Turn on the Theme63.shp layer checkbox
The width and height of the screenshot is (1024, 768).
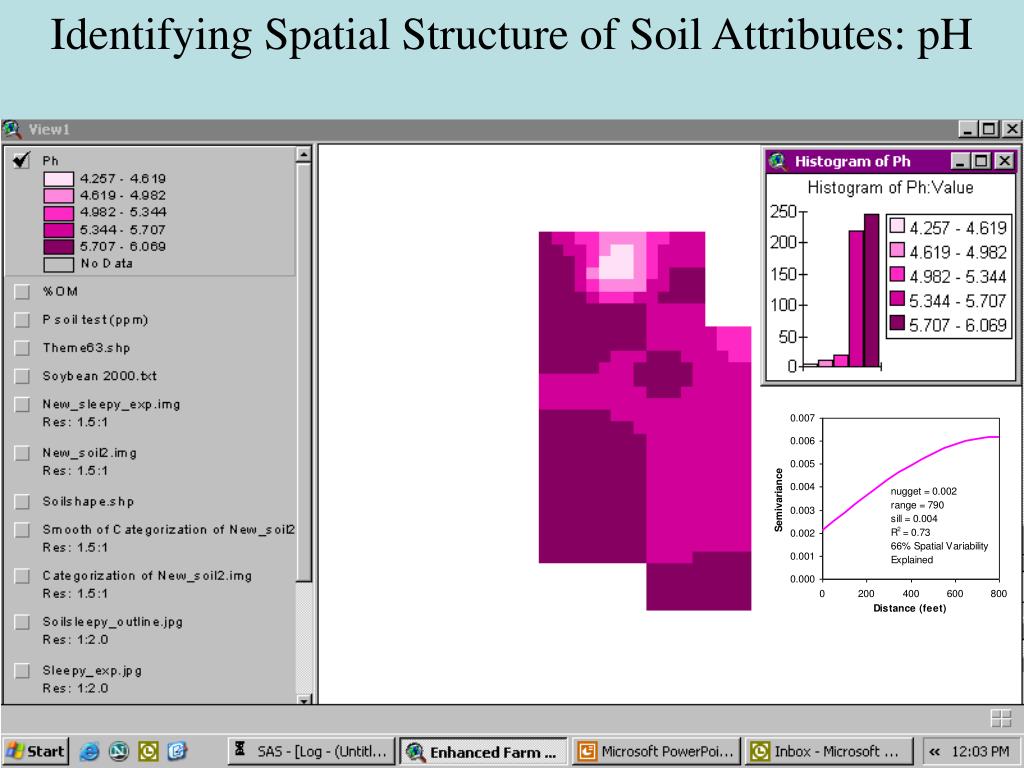(22, 347)
